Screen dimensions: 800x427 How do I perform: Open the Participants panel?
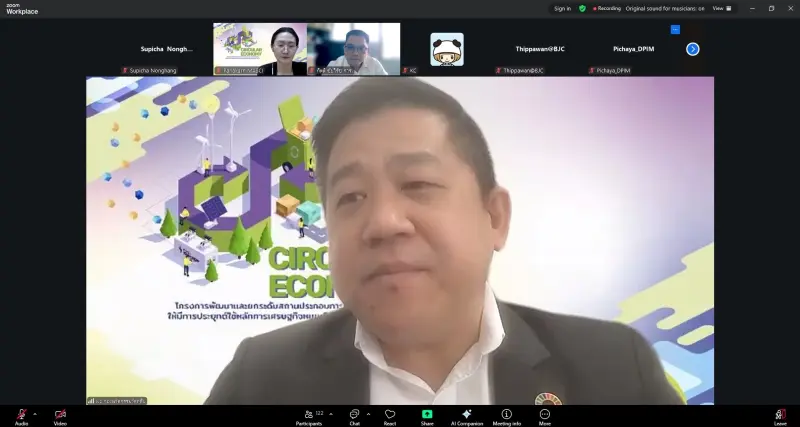pyautogui.click(x=309, y=416)
